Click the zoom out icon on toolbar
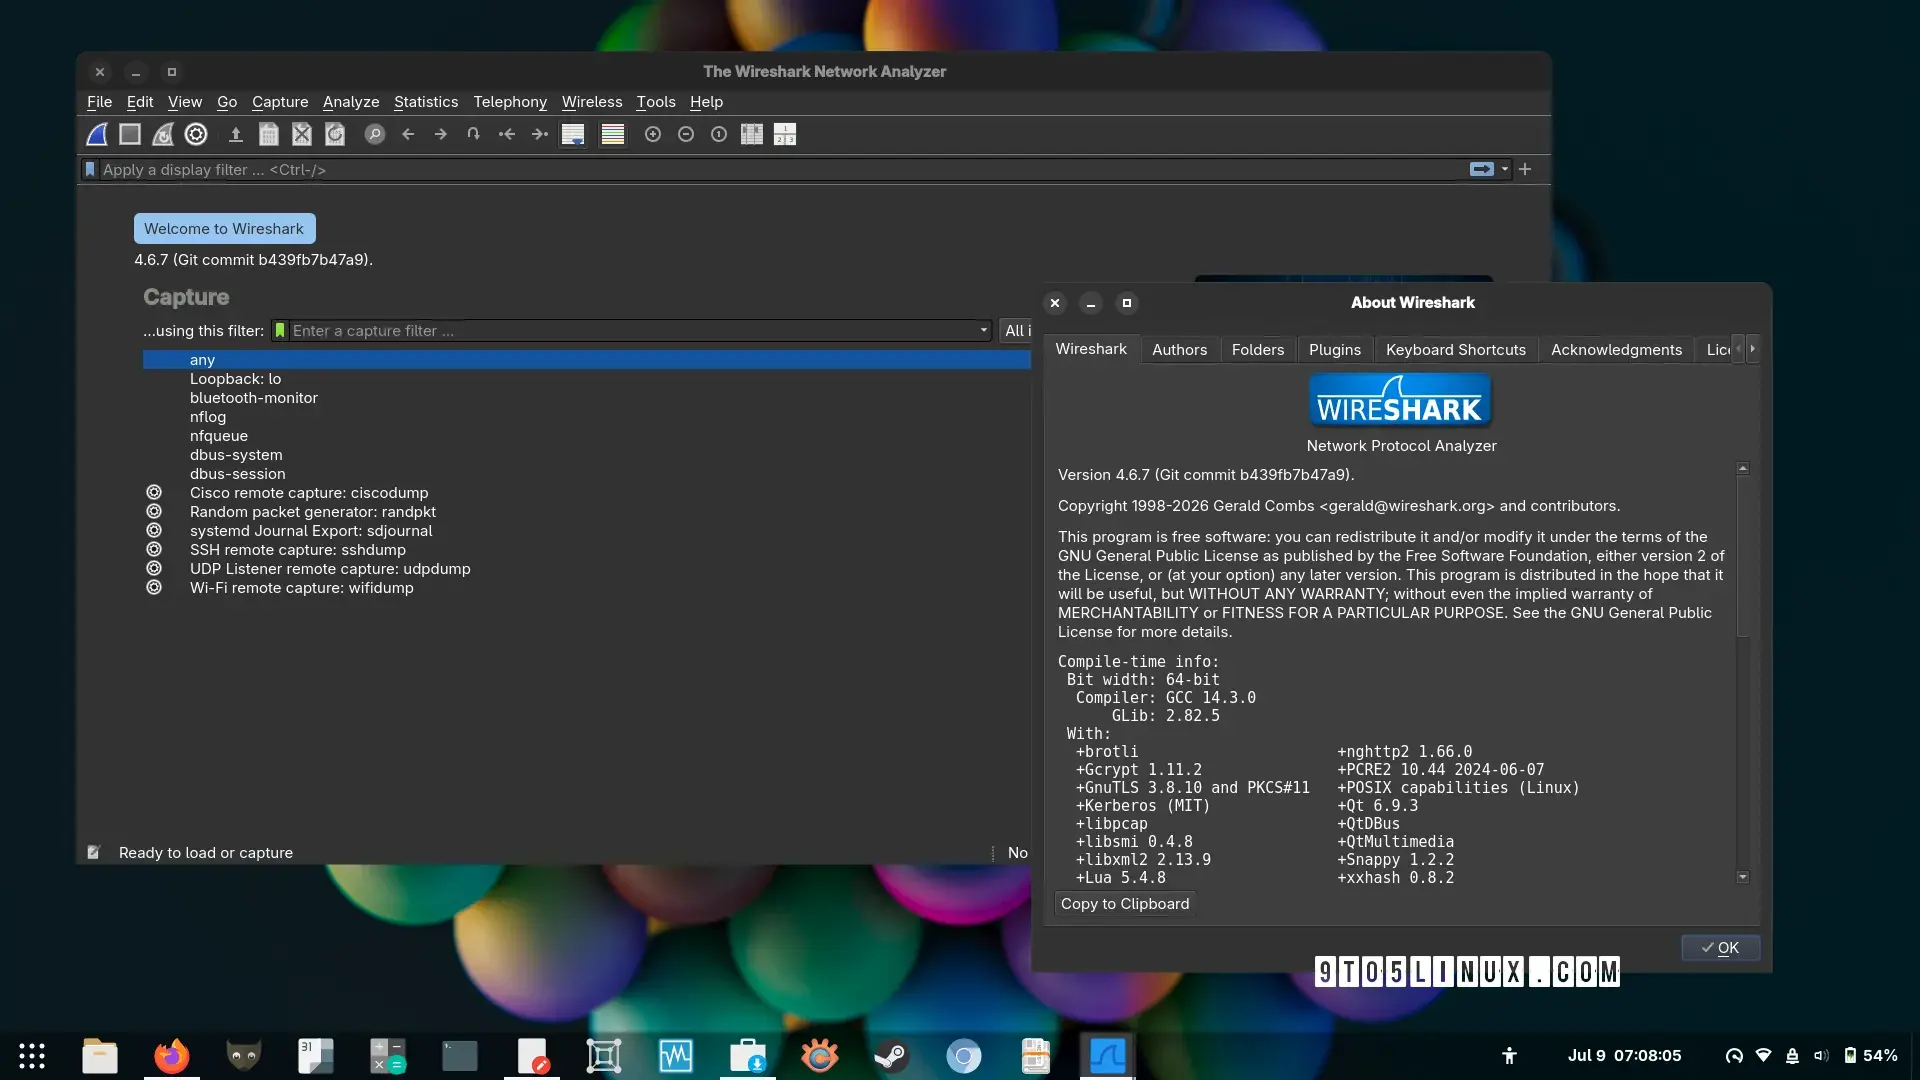Image resolution: width=1920 pixels, height=1080 pixels. 686,134
